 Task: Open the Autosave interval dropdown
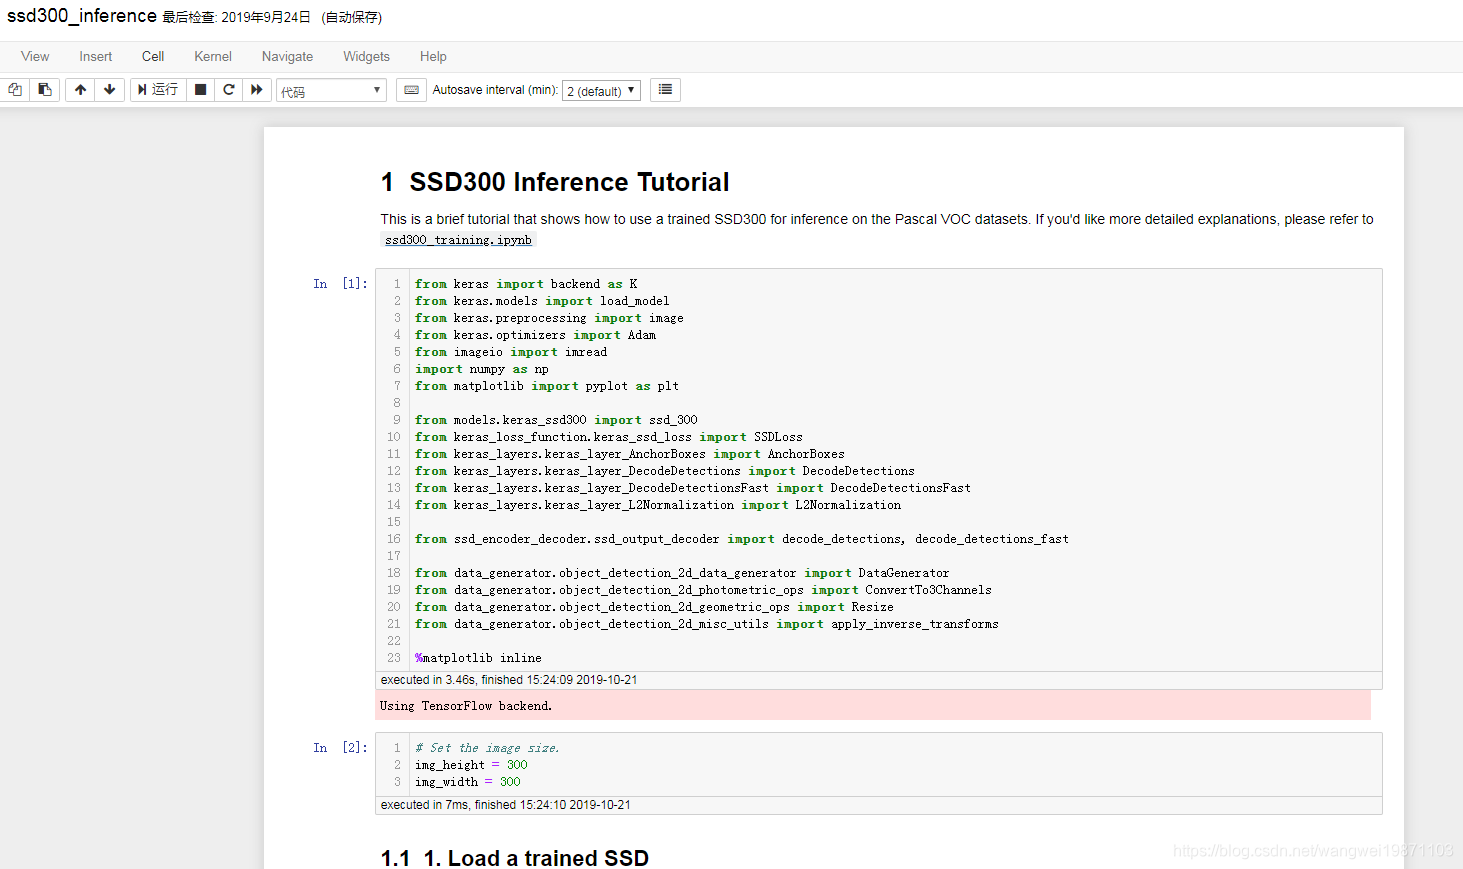[x=601, y=91]
